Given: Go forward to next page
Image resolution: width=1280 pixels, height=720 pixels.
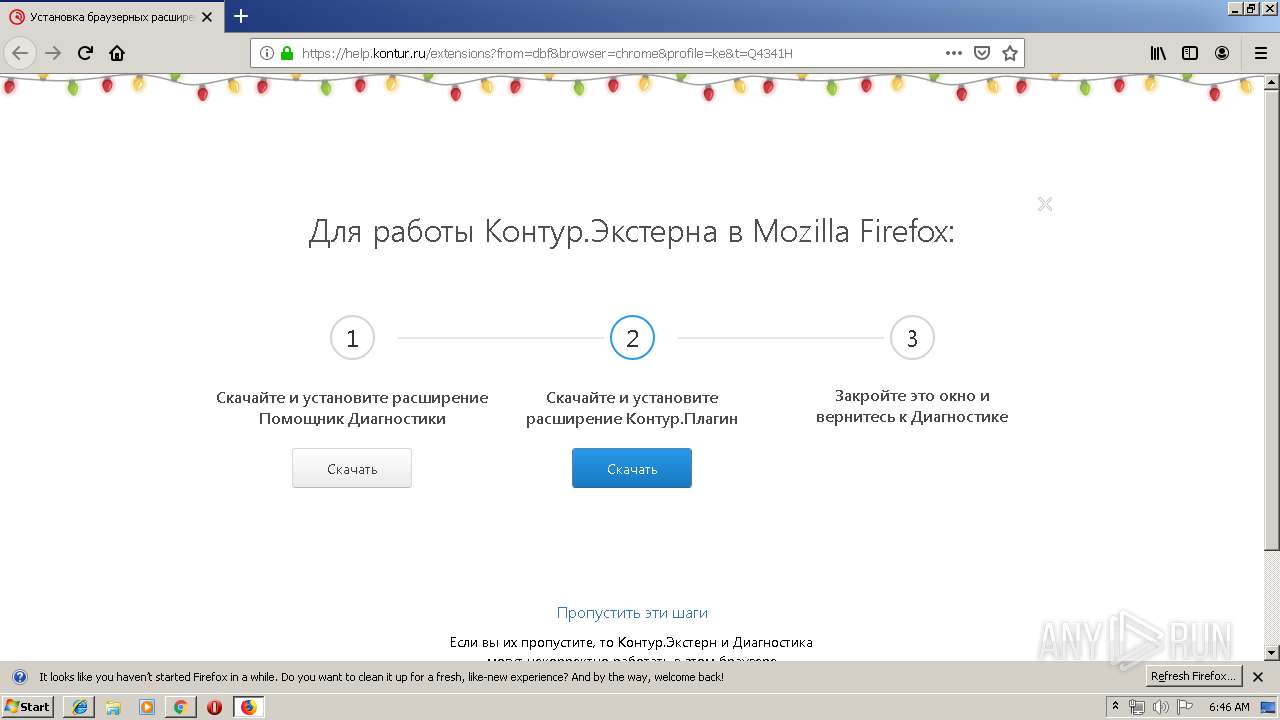Looking at the screenshot, I should [x=53, y=53].
